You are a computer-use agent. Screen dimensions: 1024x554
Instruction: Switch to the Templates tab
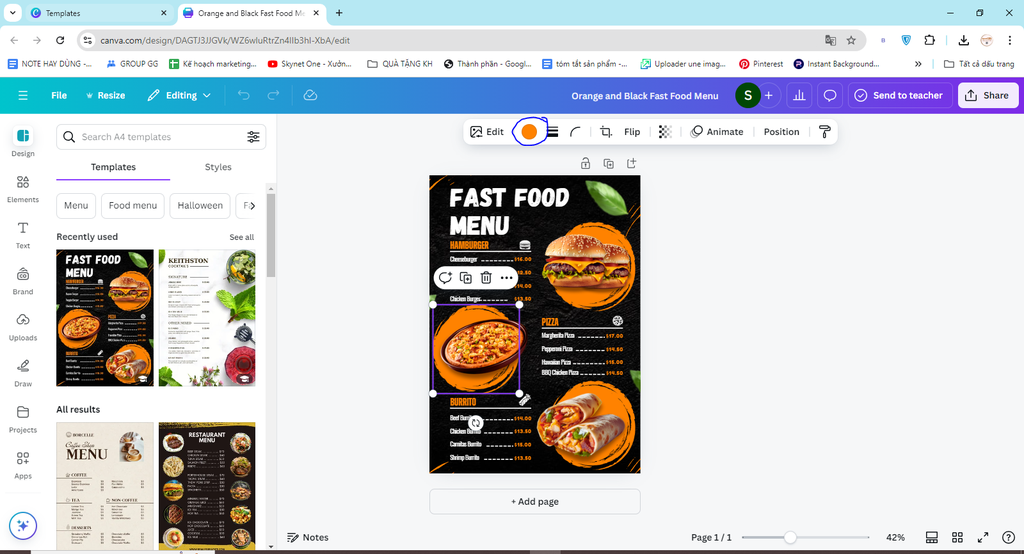(113, 167)
